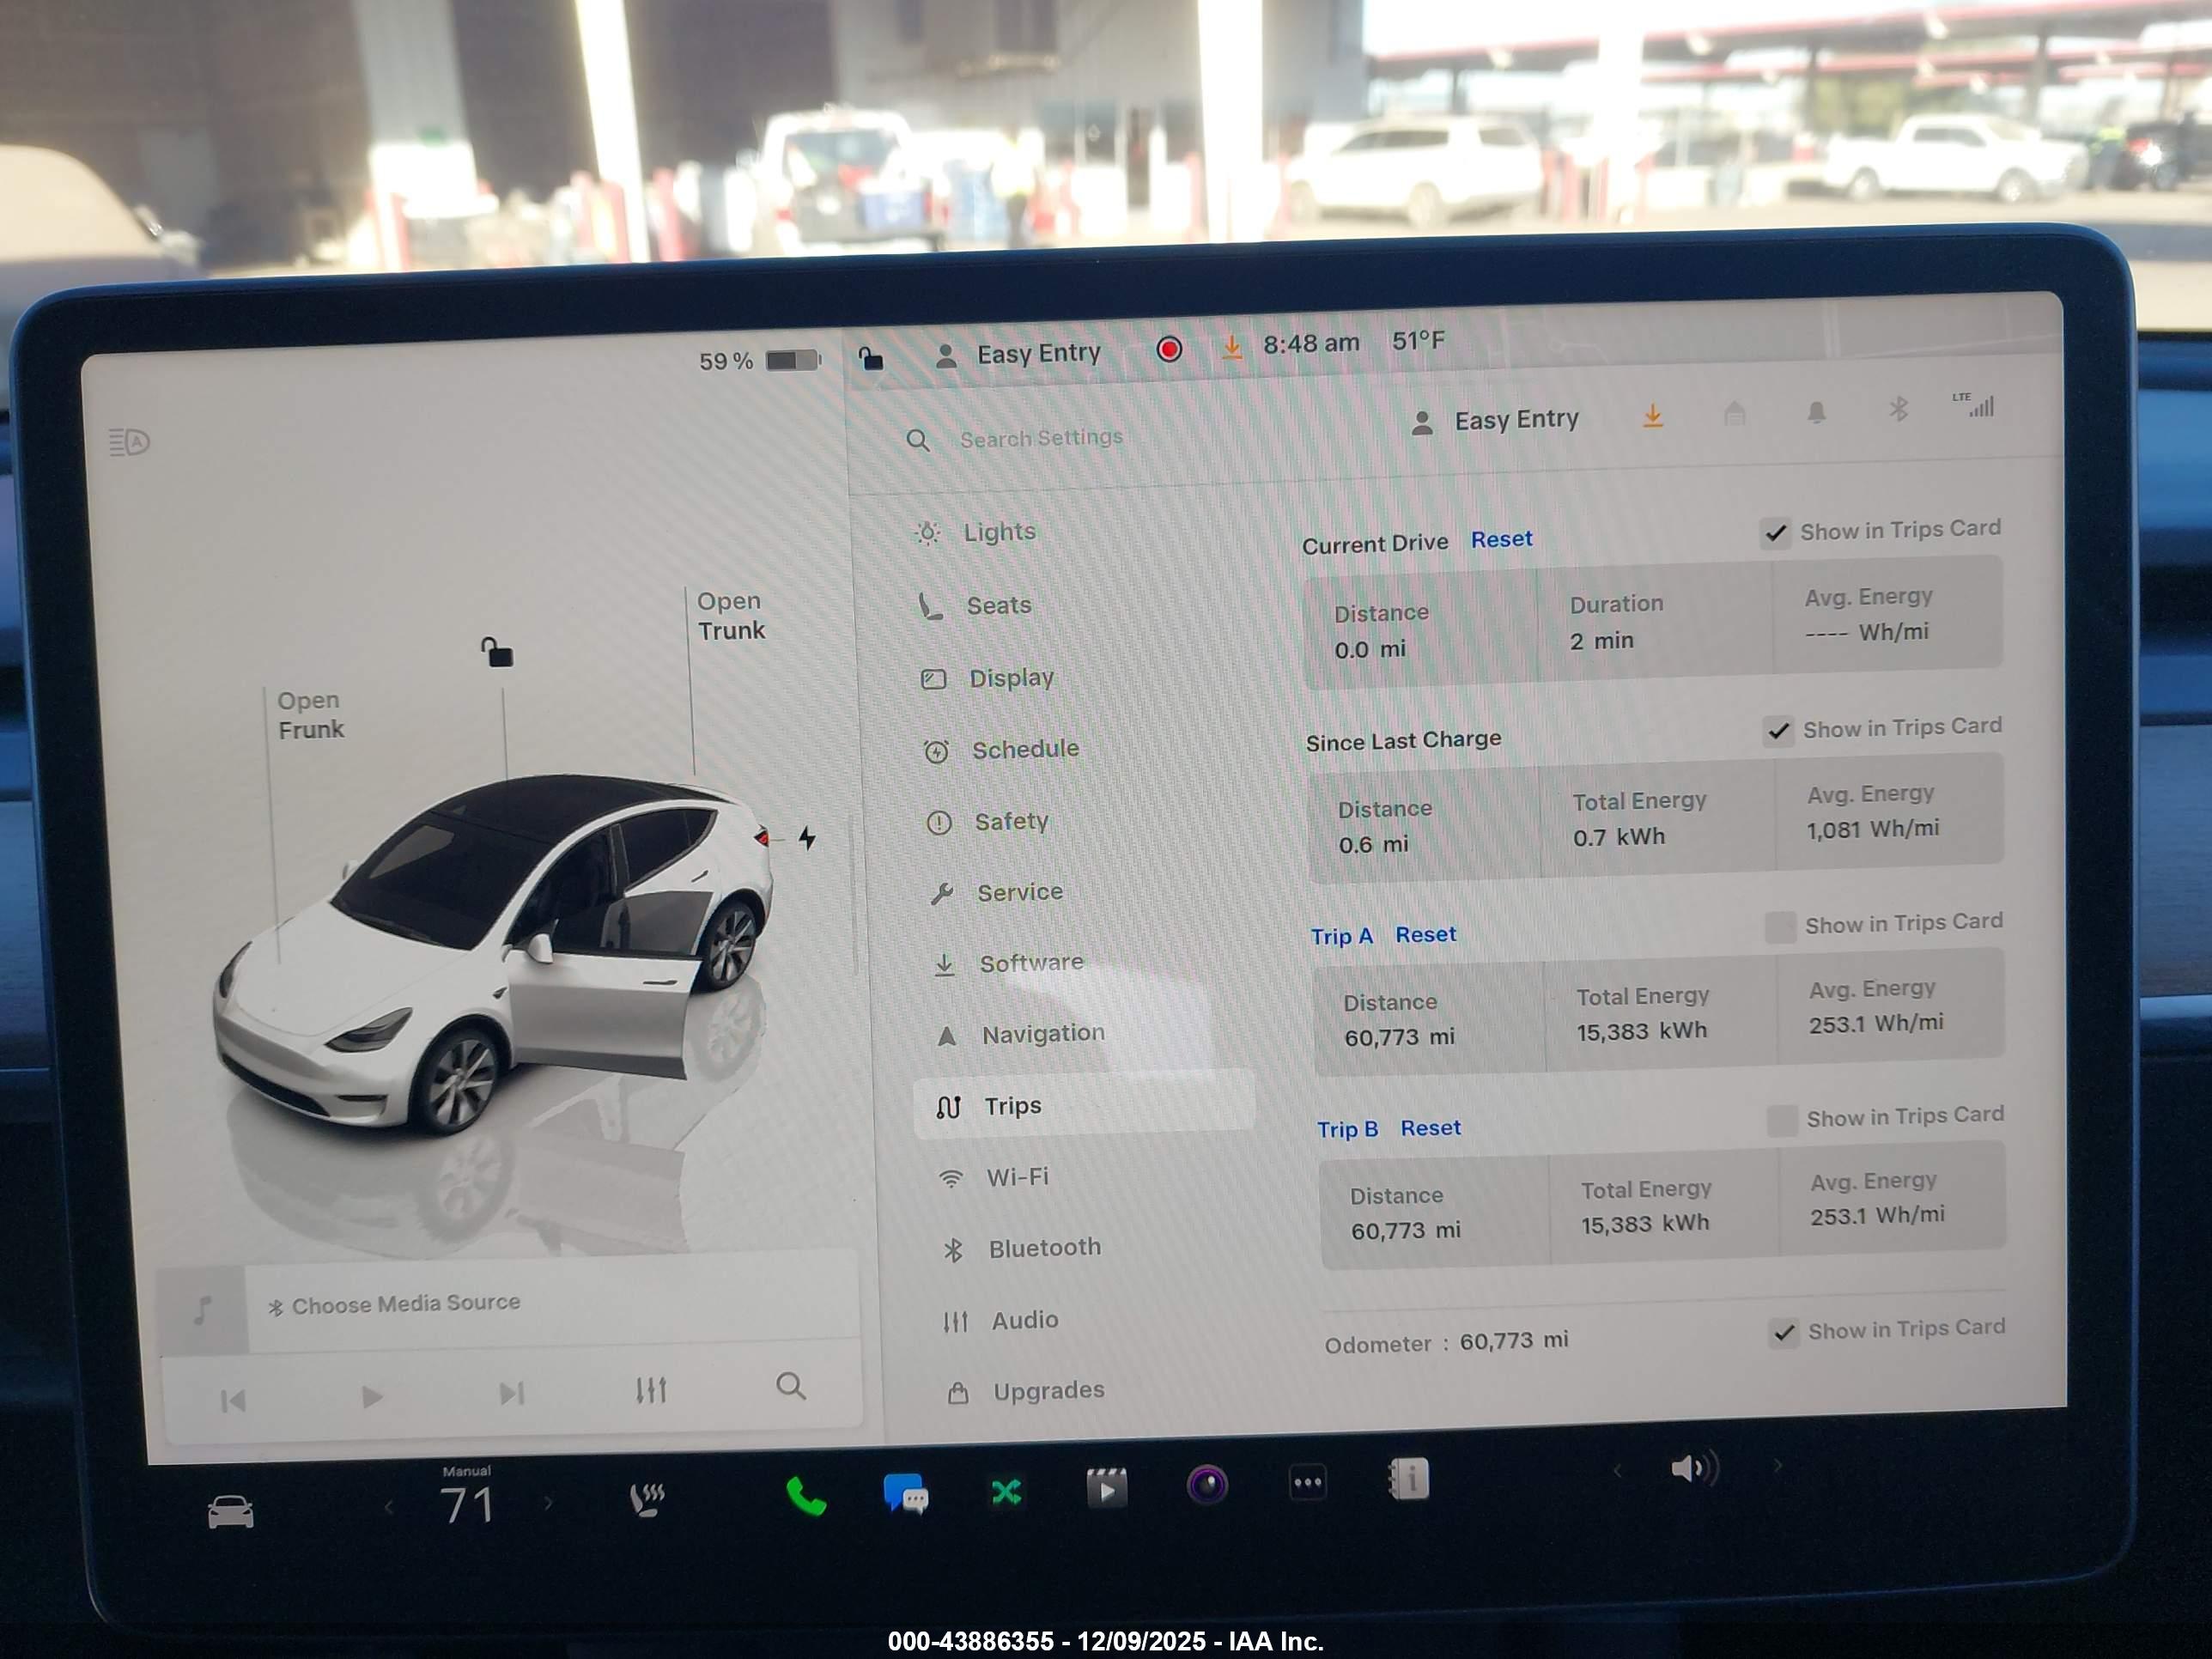Reset Trip B
This screenshot has width=2212, height=1659.
coord(1430,1128)
